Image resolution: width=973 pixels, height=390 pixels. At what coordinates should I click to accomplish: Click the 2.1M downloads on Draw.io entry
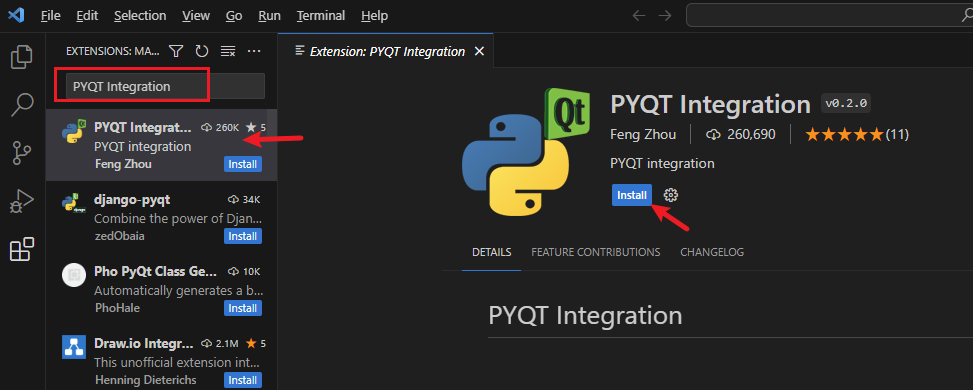(x=220, y=343)
